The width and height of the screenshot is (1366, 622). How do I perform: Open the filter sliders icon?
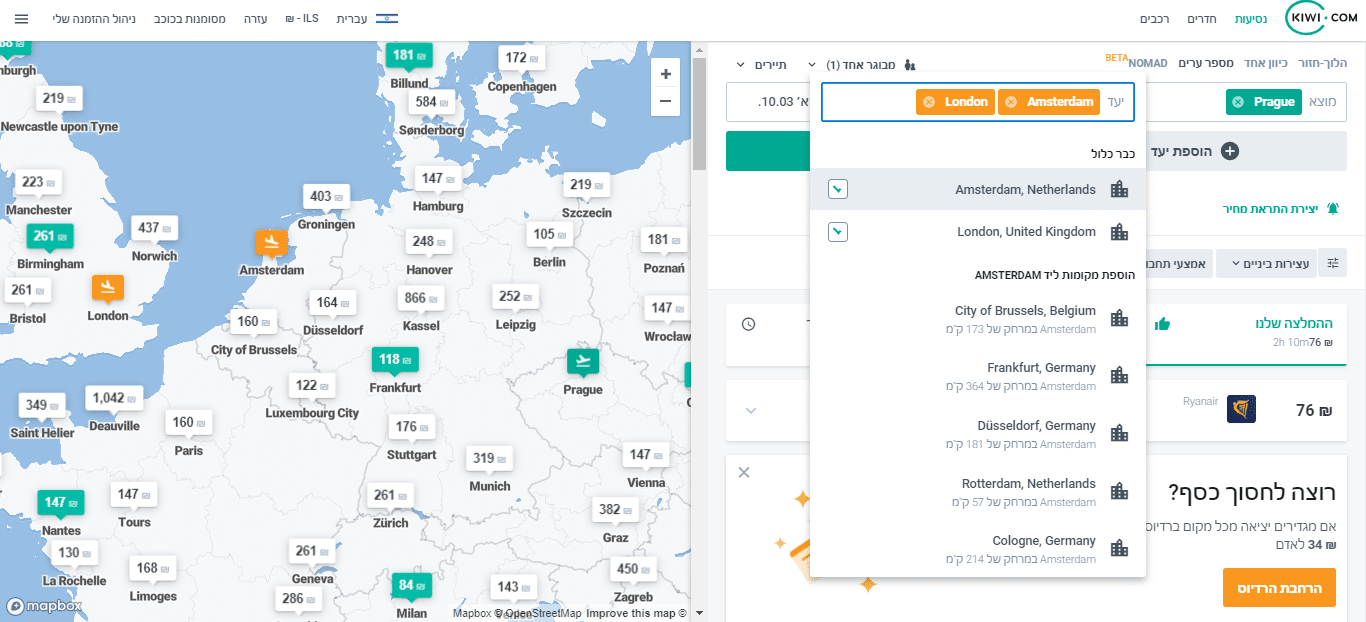click(x=1333, y=263)
